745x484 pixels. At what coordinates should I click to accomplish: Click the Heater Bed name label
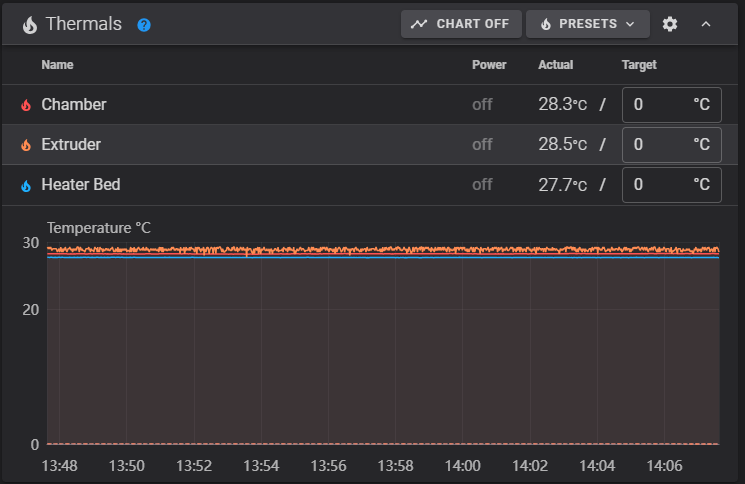pos(81,185)
